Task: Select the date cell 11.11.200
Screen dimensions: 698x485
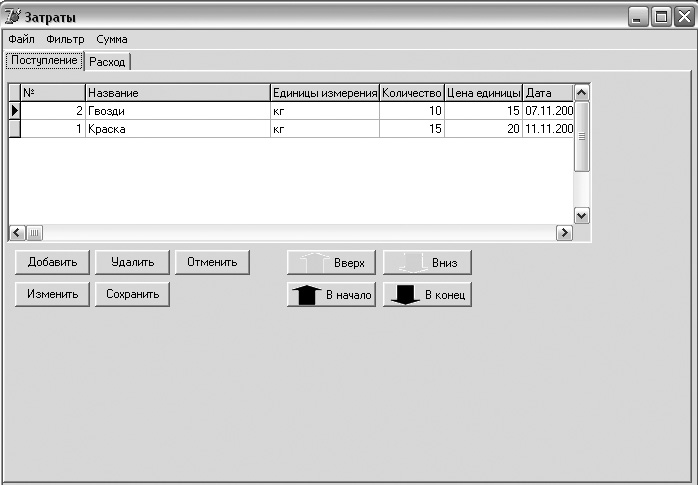Action: coord(548,129)
